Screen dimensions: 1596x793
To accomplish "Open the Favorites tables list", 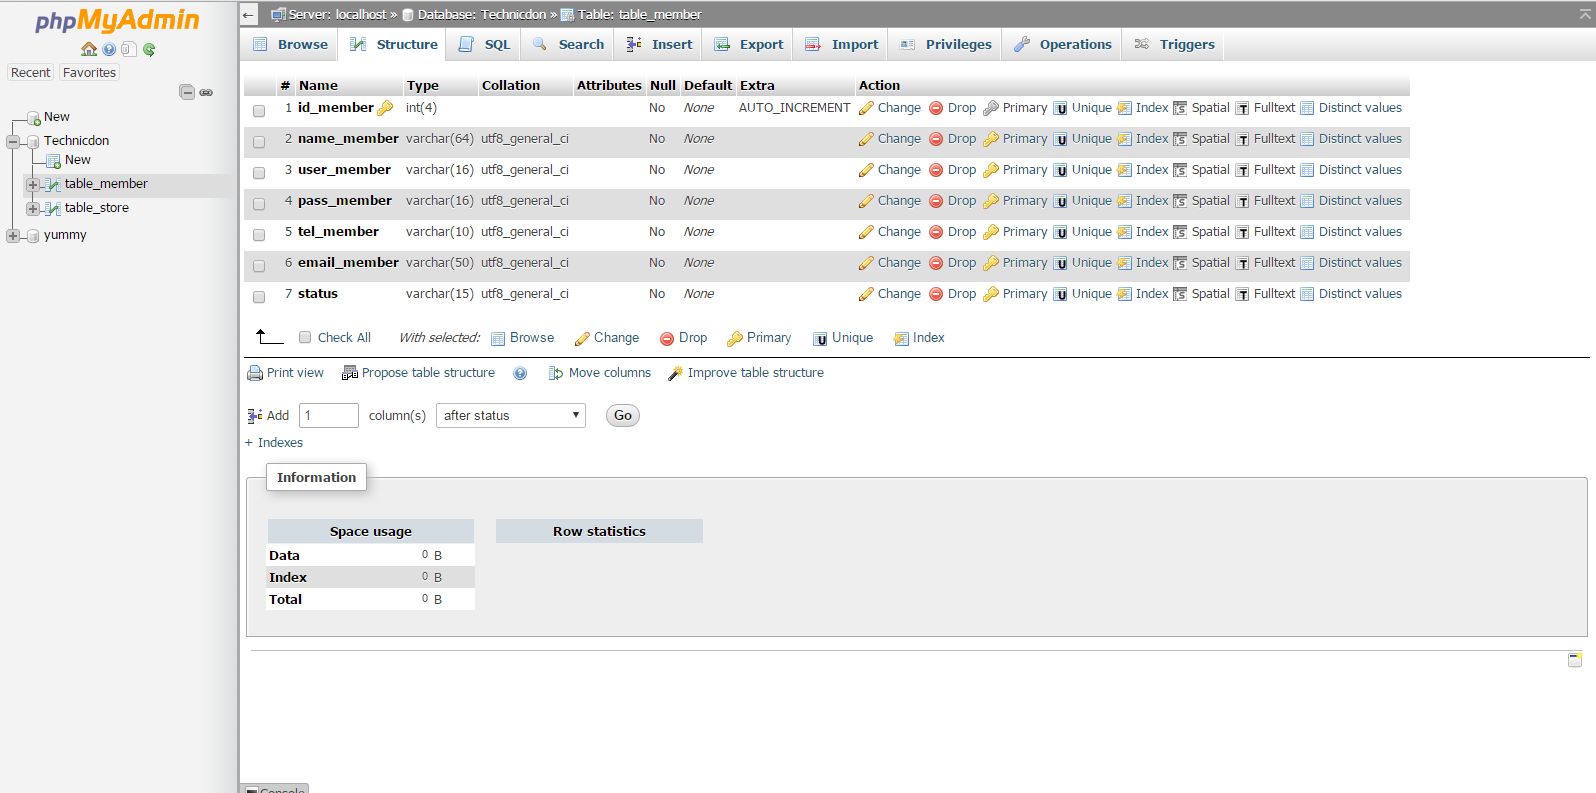I will coord(89,72).
